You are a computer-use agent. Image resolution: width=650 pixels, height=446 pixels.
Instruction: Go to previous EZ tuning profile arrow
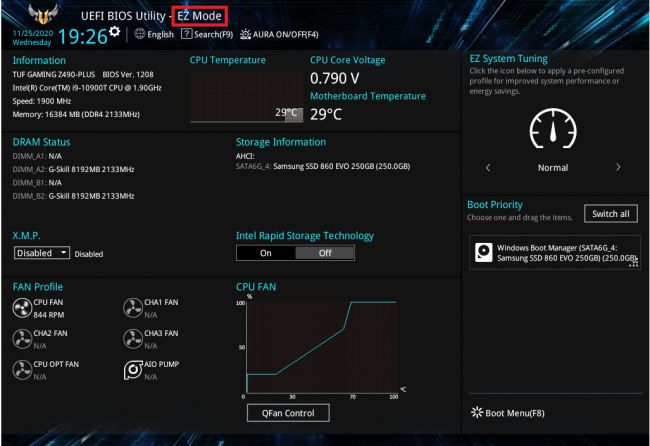click(x=488, y=167)
